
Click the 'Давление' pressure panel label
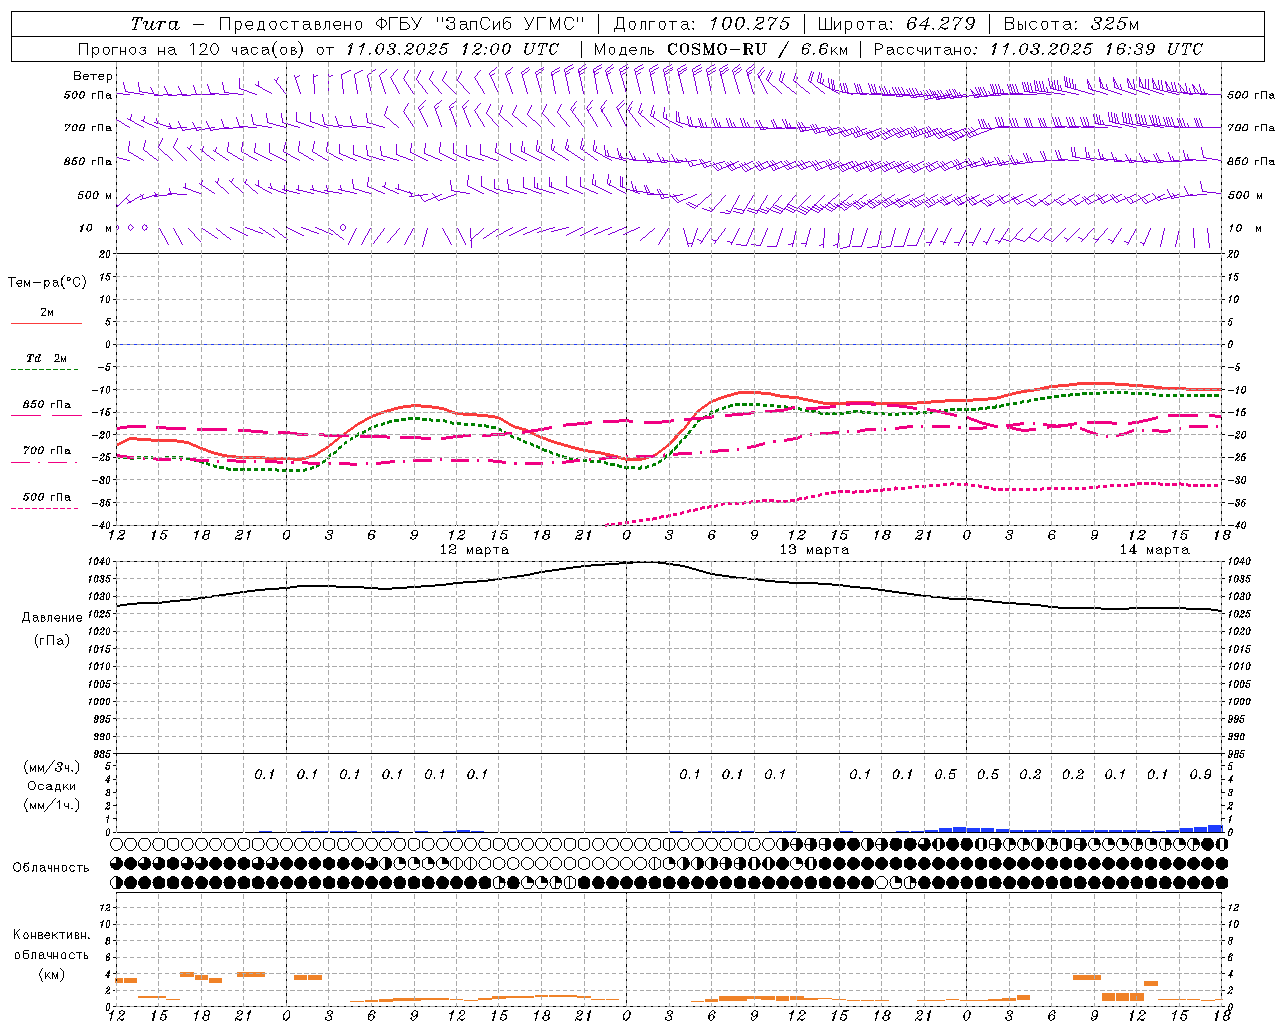tap(52, 618)
